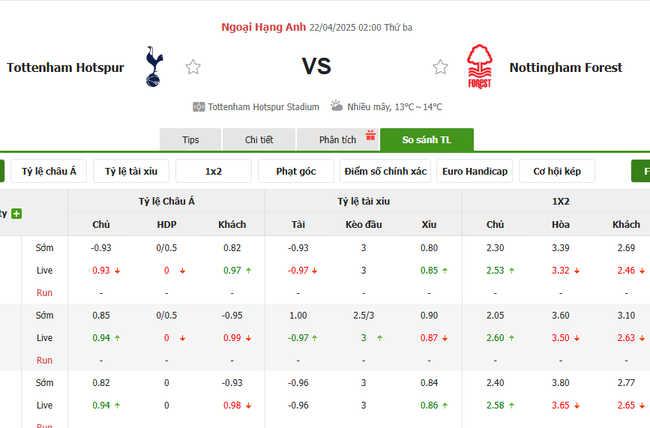Click the Nottingham Forest club crest

point(480,67)
